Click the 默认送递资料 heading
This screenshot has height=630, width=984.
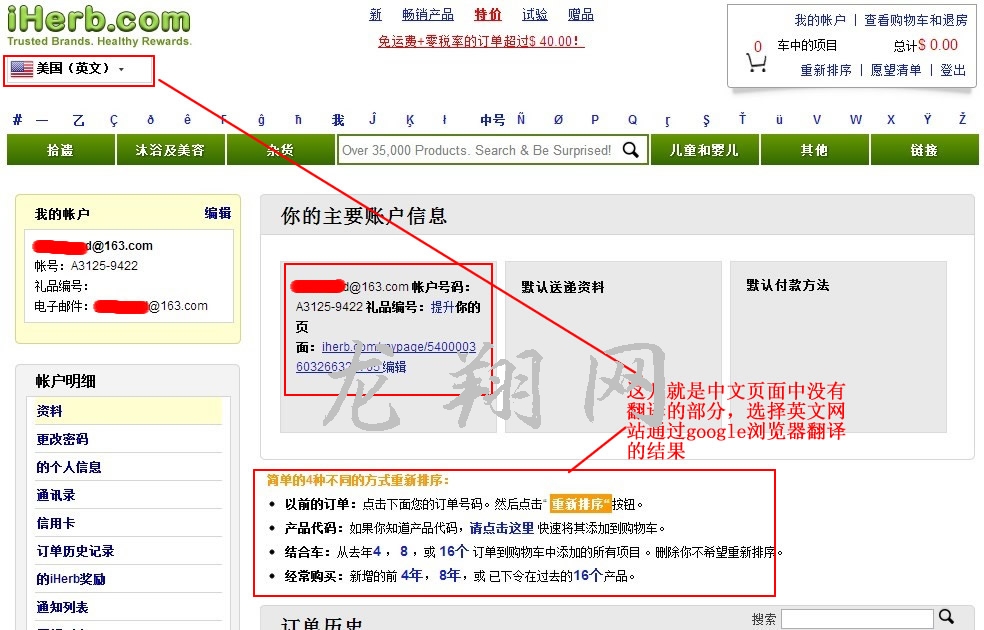click(562, 287)
